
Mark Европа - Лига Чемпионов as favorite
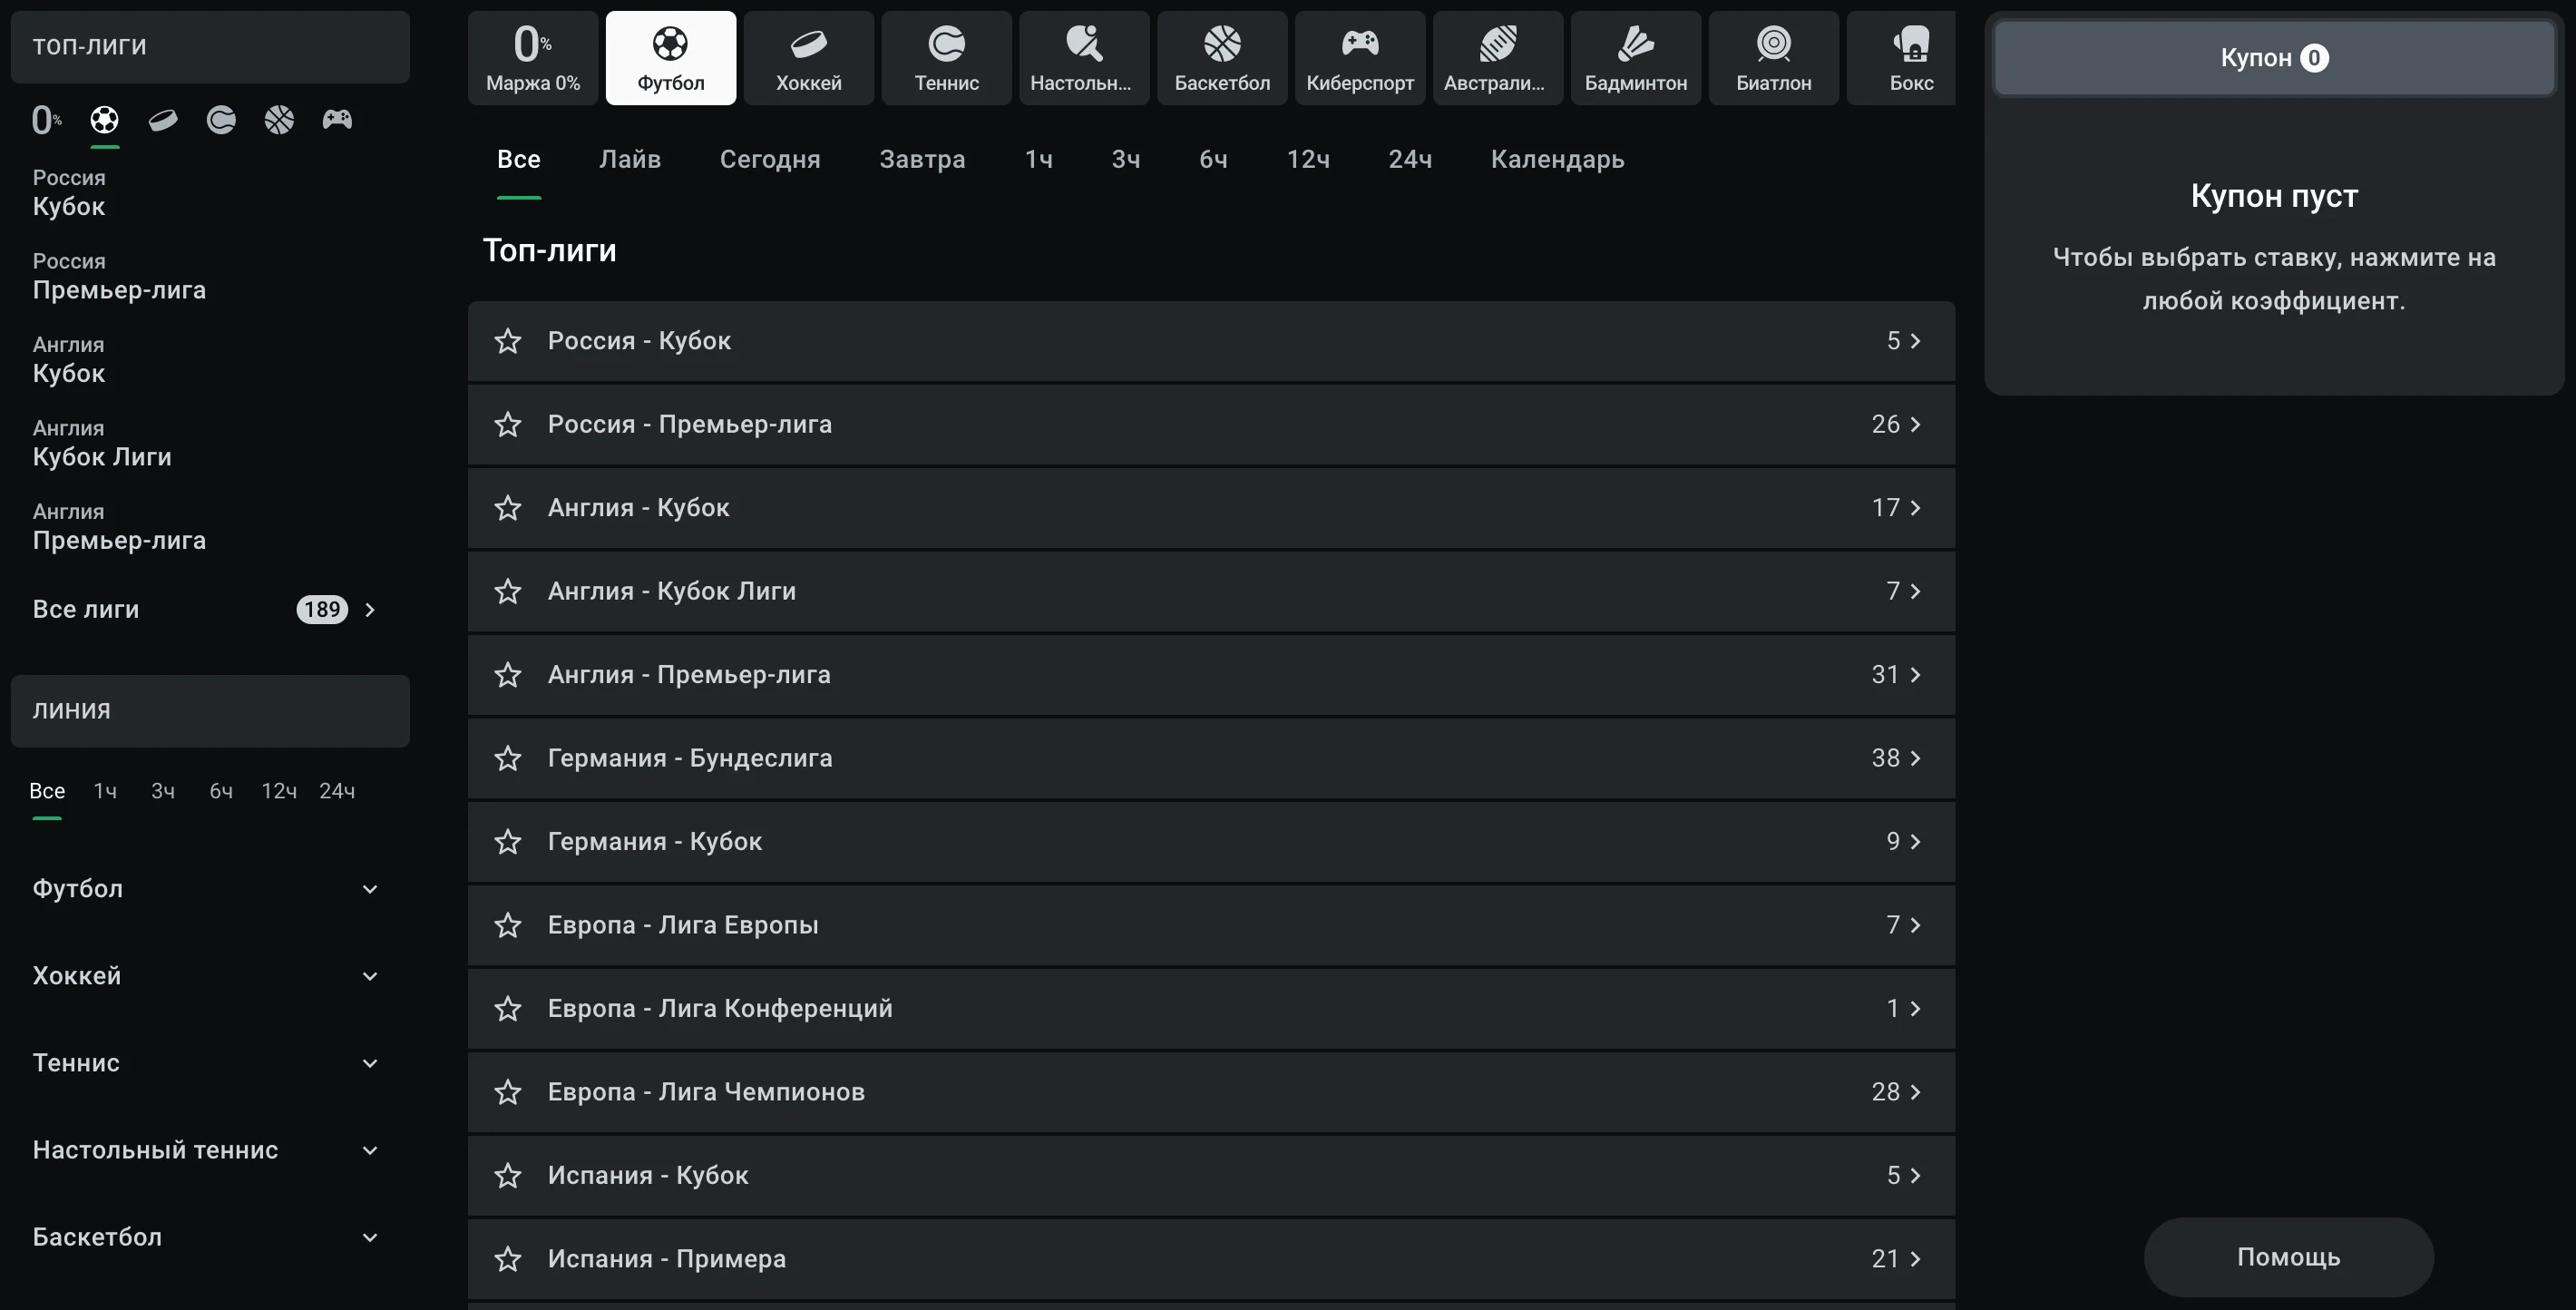[x=508, y=1092]
